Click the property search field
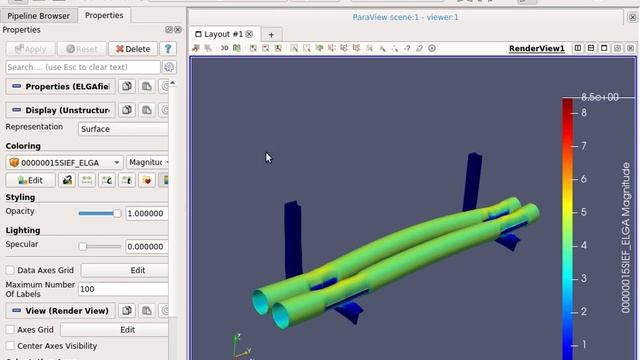 click(x=83, y=67)
